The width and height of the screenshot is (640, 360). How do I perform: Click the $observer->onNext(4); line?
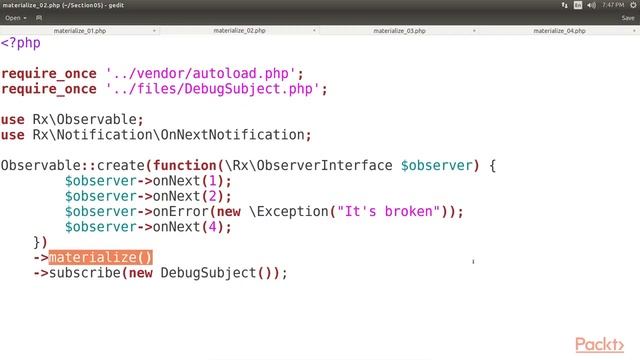[x=148, y=227]
